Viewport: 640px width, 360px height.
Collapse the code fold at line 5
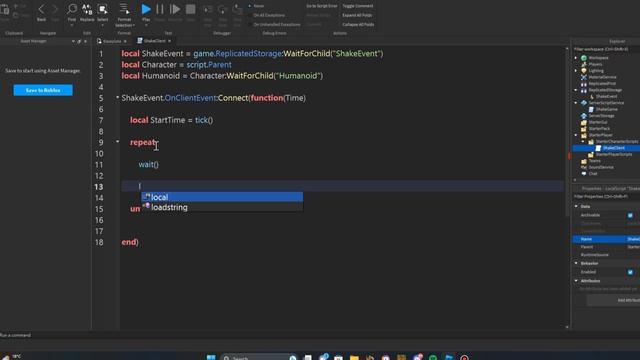click(x=118, y=98)
